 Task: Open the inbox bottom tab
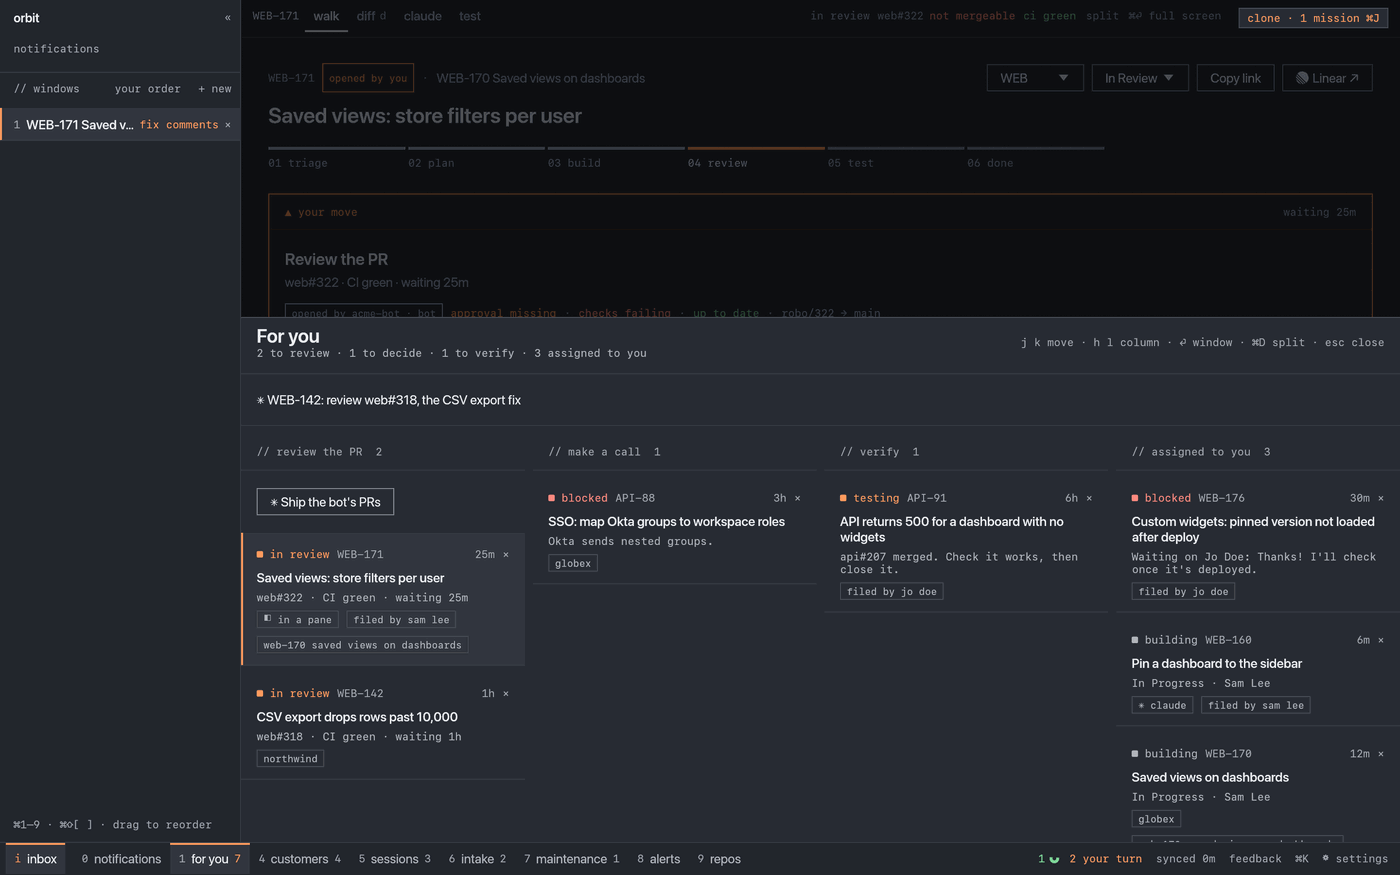(x=36, y=859)
